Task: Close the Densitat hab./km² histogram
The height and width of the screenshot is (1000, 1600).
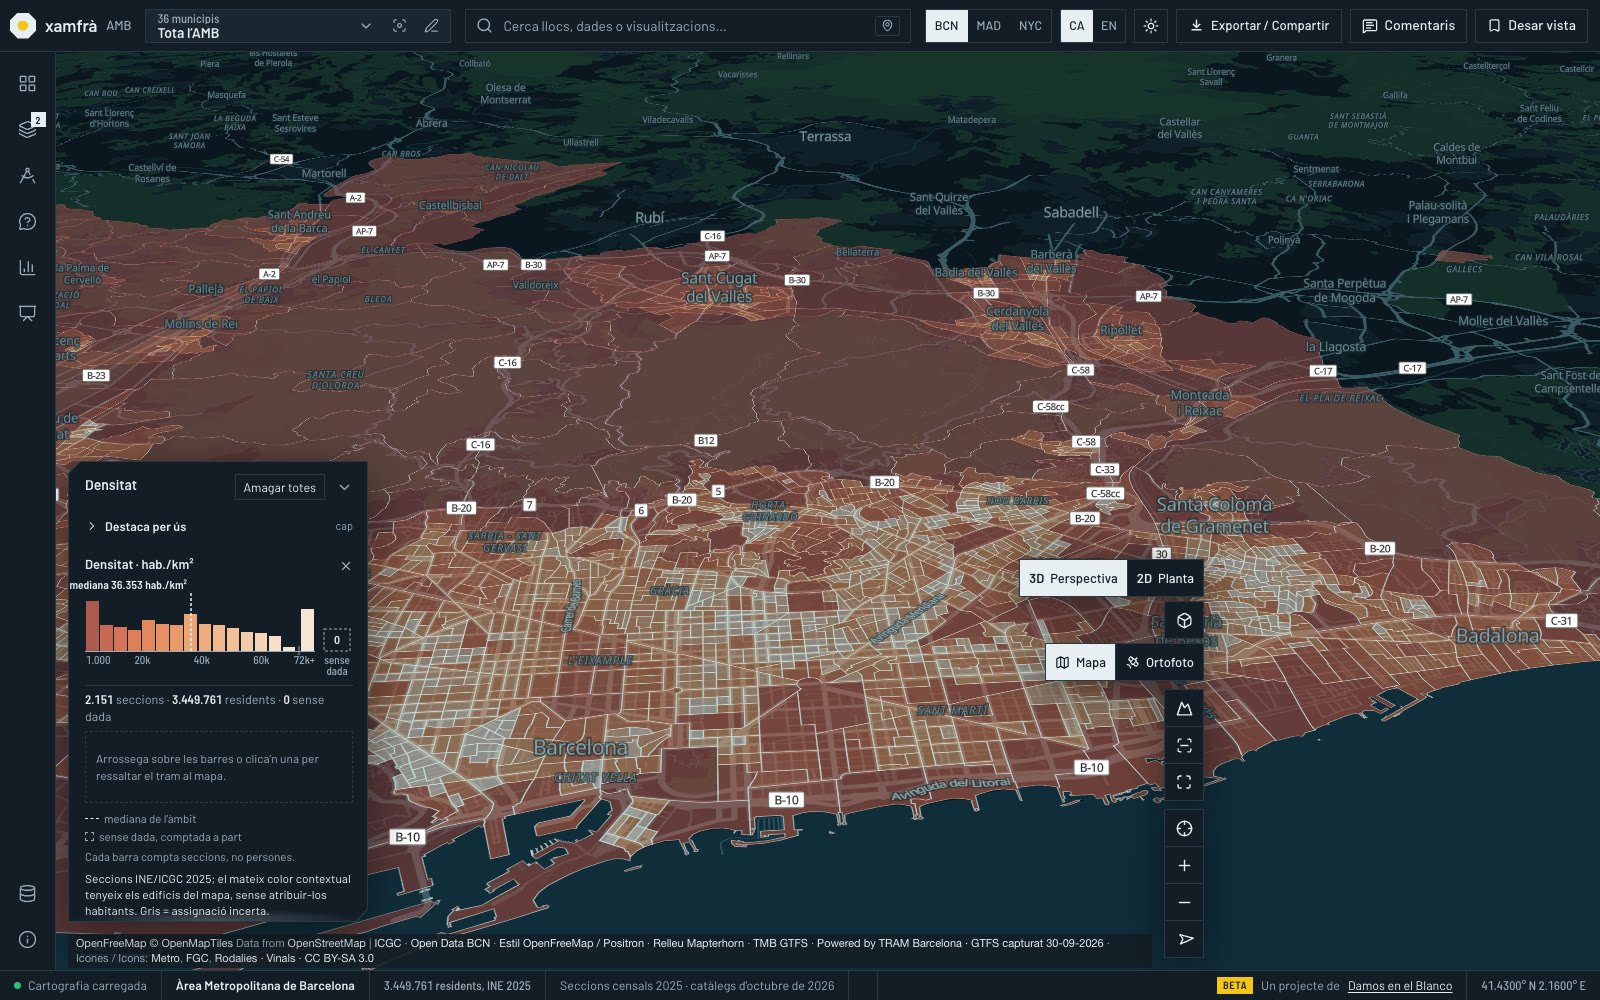Action: point(346,566)
